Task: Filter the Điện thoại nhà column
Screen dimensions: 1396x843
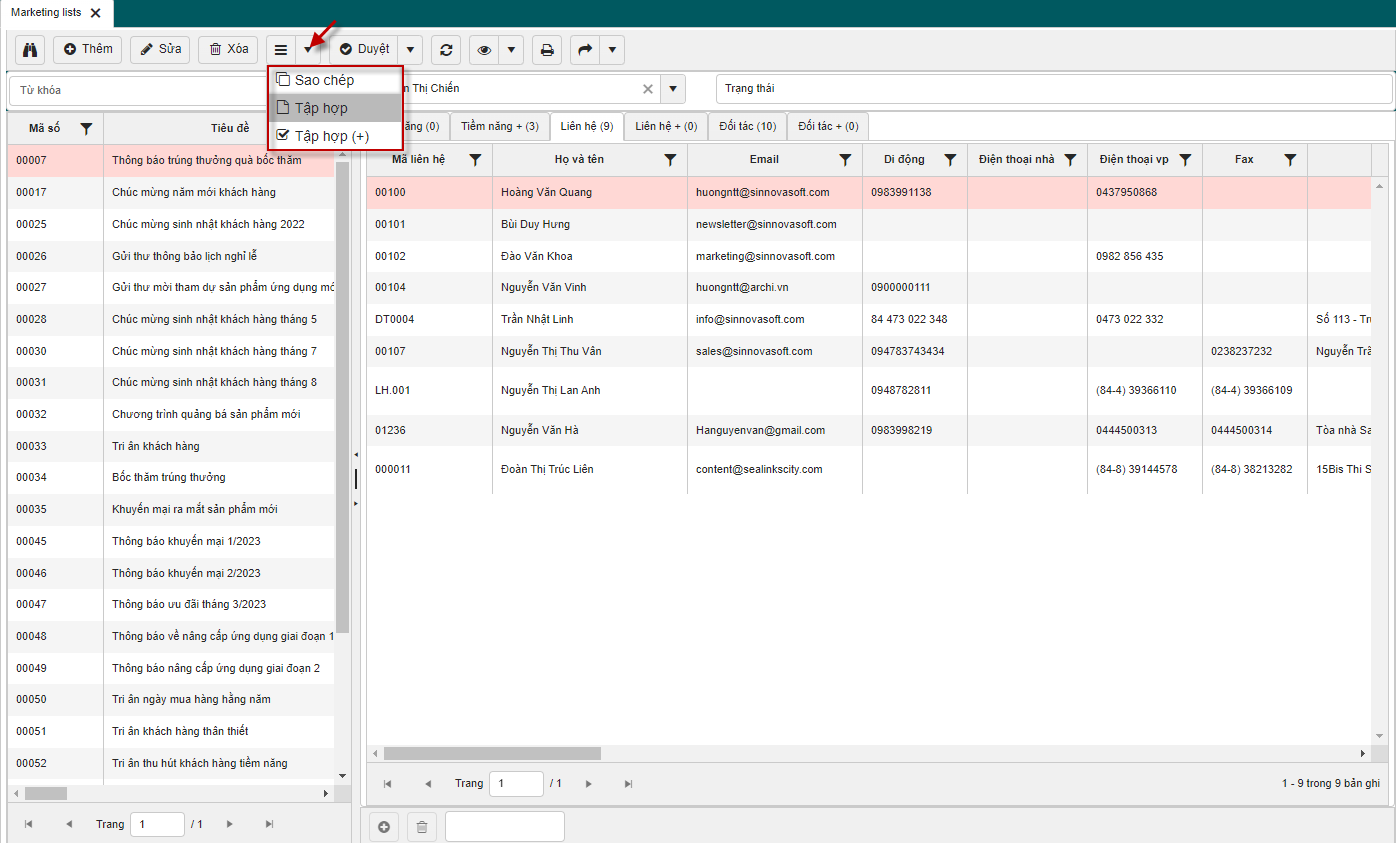Action: pos(1070,159)
